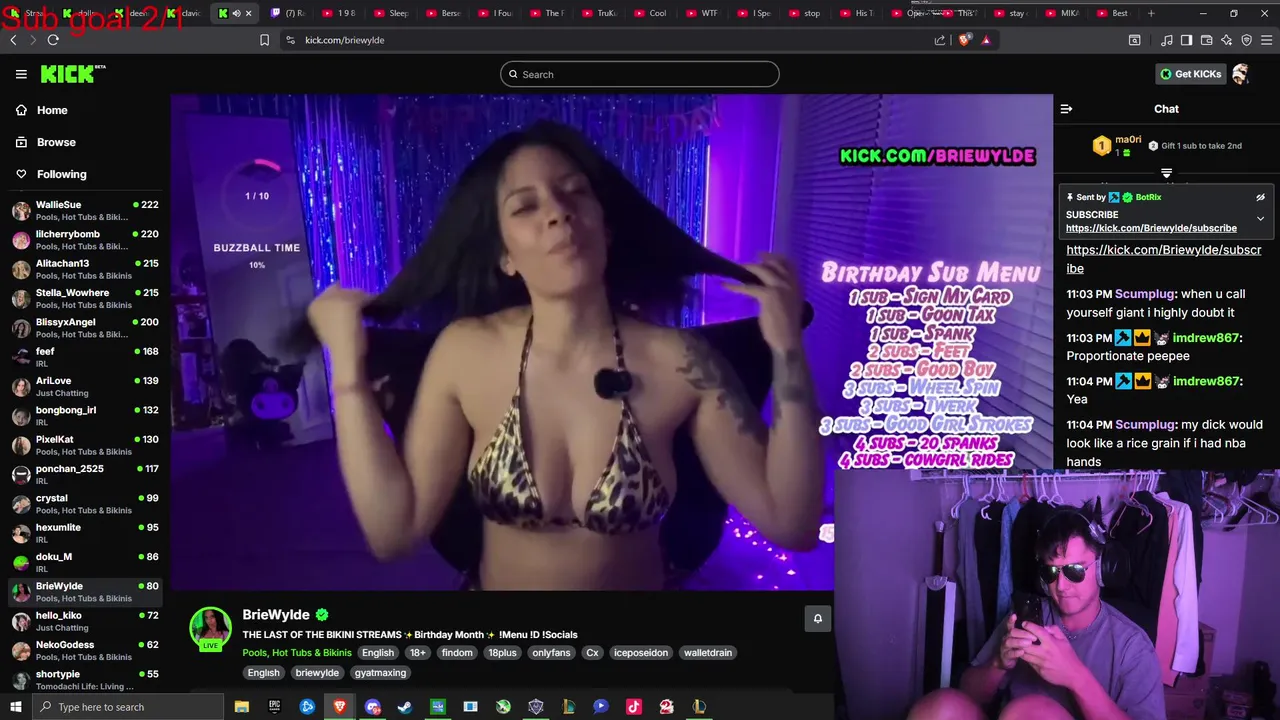The image size is (1280, 720).
Task: Click the address bar URL
Action: [345, 40]
